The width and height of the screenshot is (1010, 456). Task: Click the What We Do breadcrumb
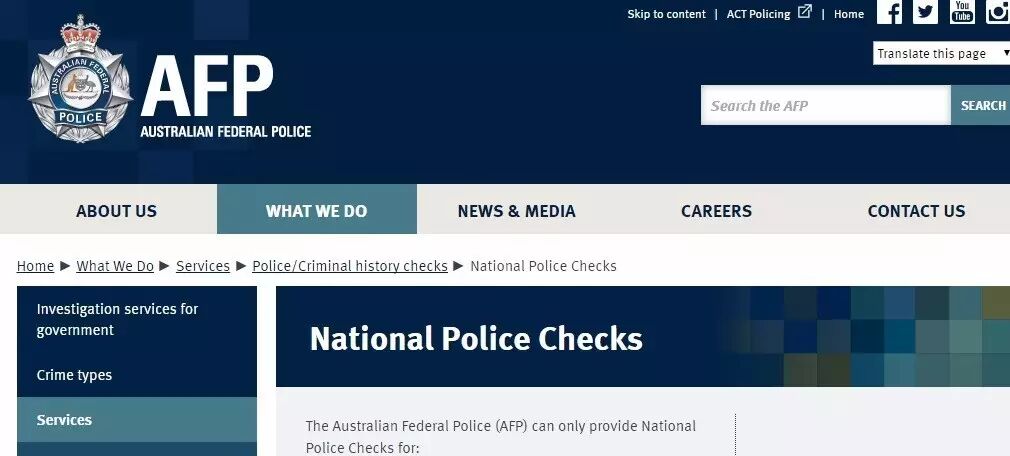click(115, 266)
